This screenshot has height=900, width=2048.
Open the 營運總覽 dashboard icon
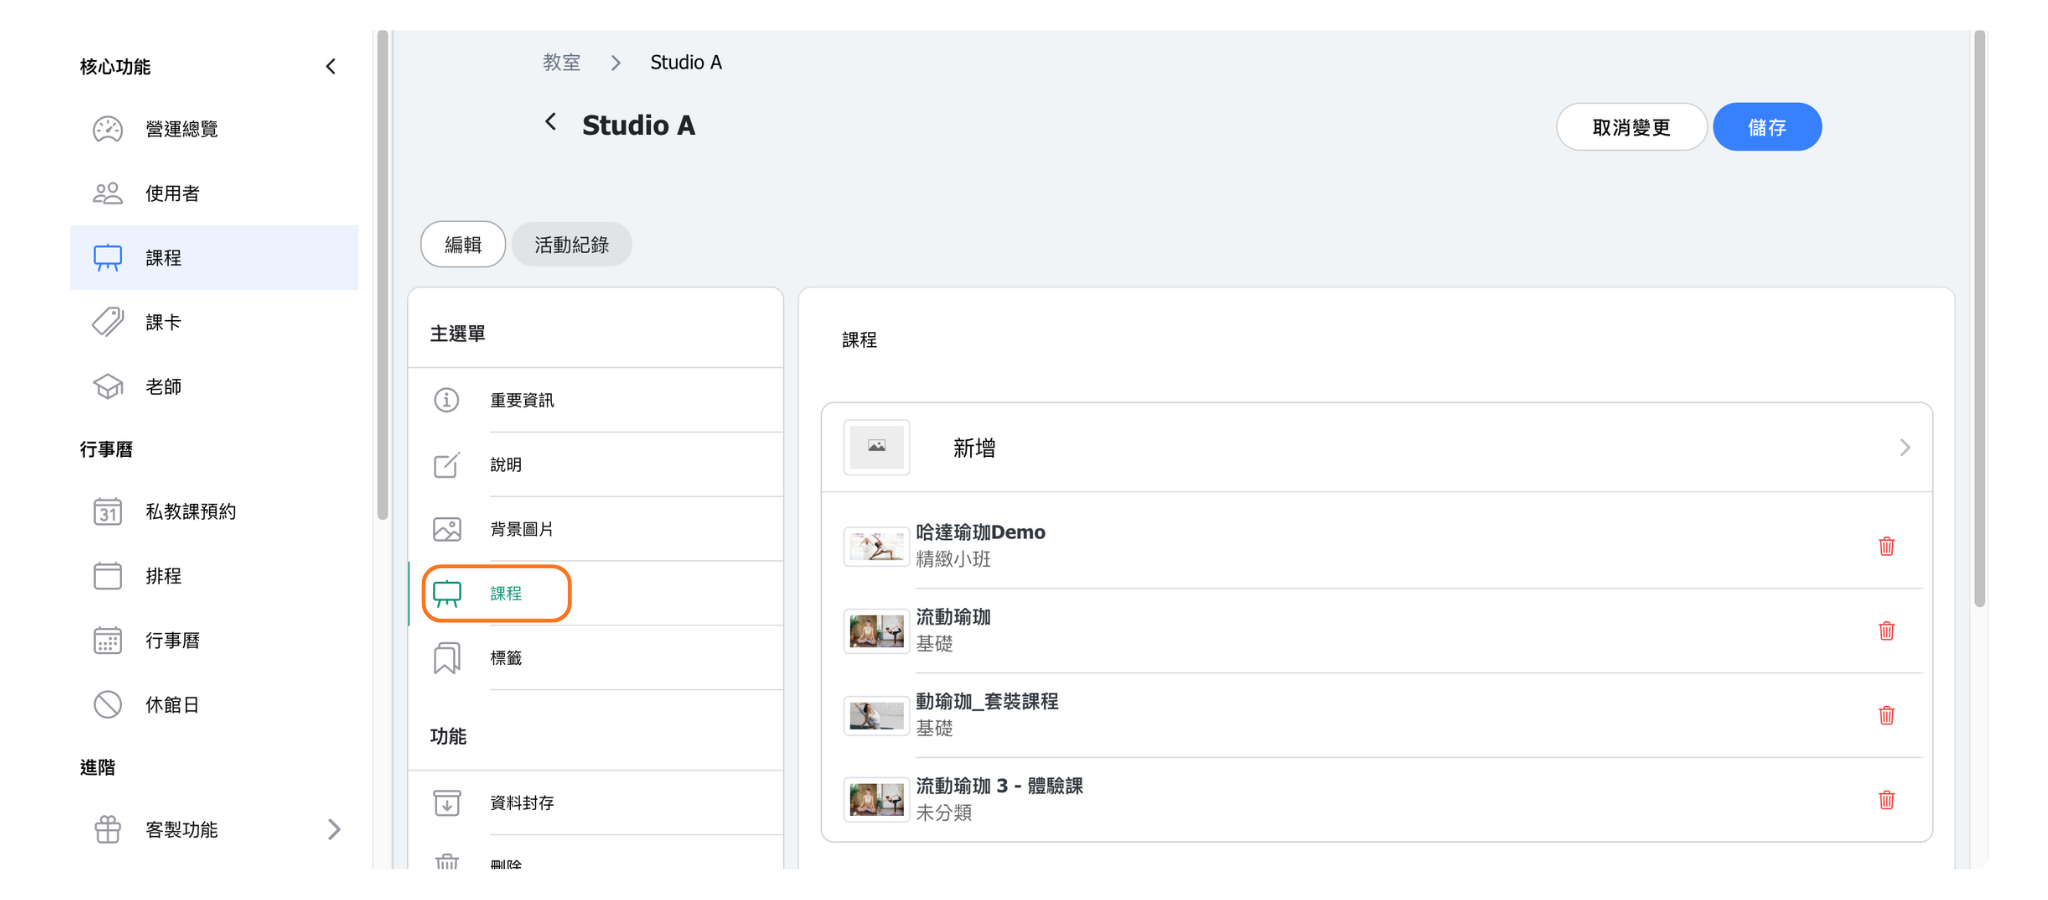pyautogui.click(x=108, y=129)
